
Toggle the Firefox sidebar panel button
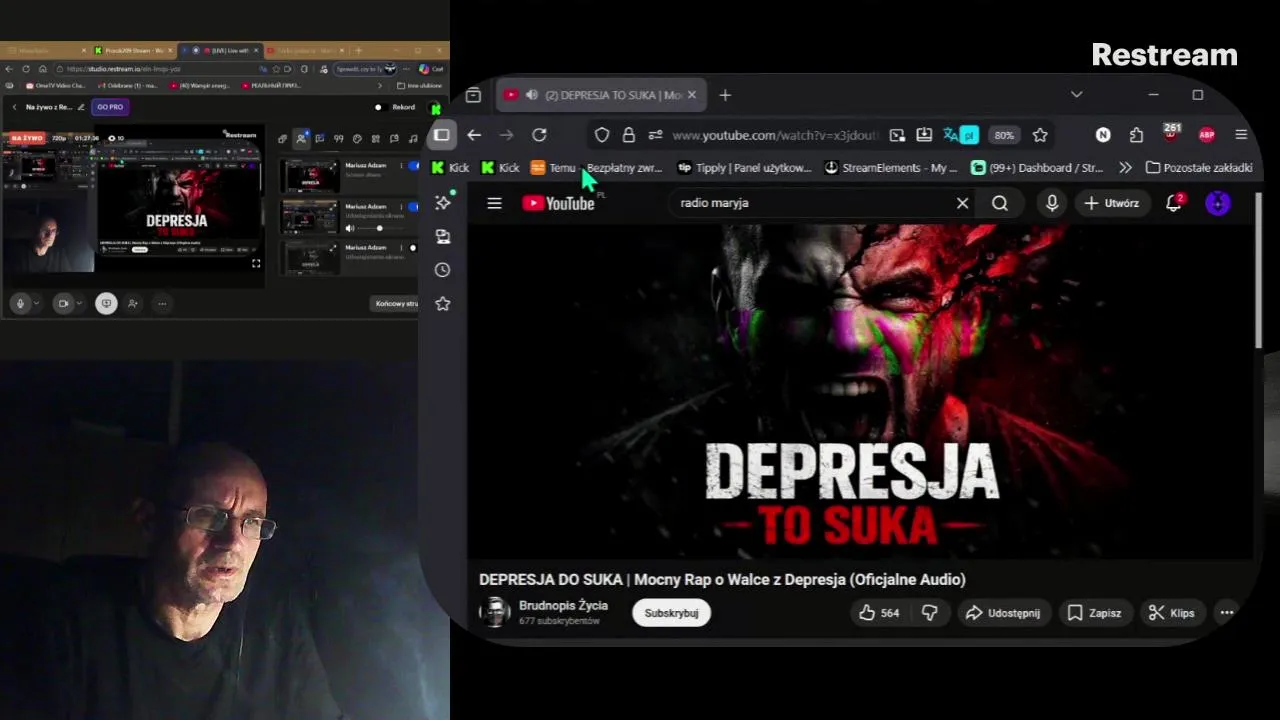(441, 135)
